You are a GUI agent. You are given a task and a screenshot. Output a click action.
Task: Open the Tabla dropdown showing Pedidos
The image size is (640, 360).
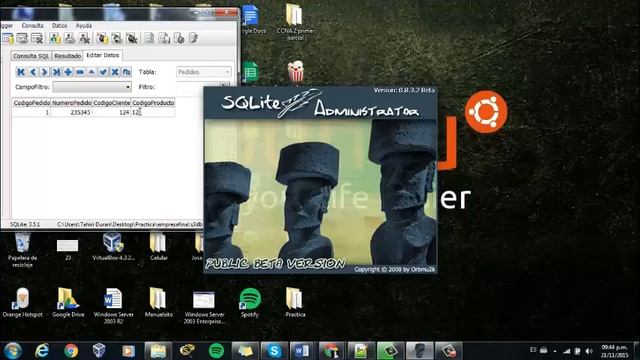(204, 72)
